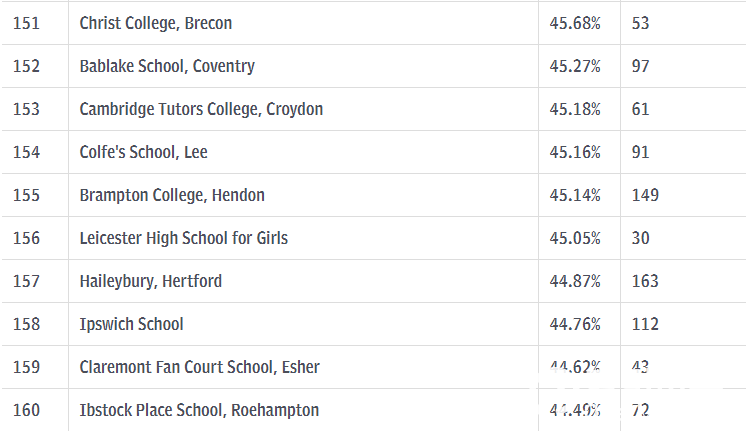The image size is (746, 431).
Task: Click the 45.27% value
Action: point(575,66)
